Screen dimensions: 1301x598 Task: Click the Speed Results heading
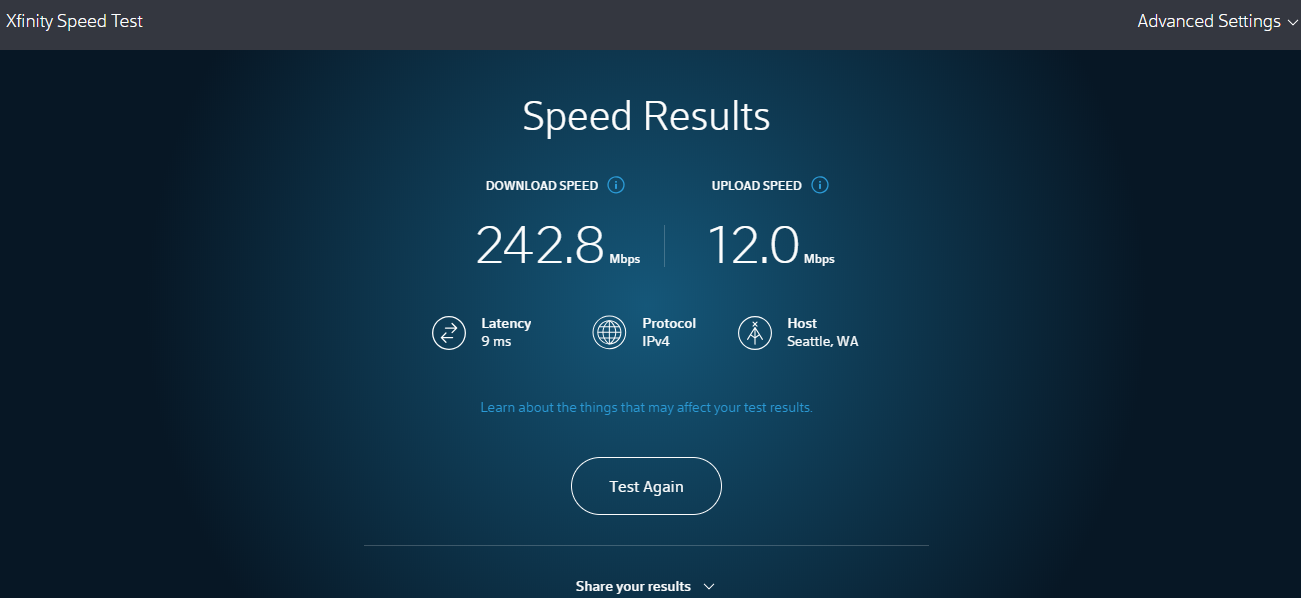[646, 116]
